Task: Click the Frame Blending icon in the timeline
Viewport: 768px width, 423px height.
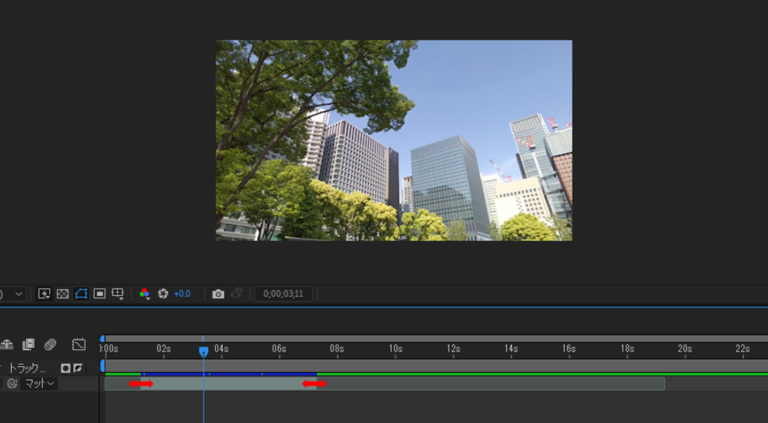Action: pos(28,345)
